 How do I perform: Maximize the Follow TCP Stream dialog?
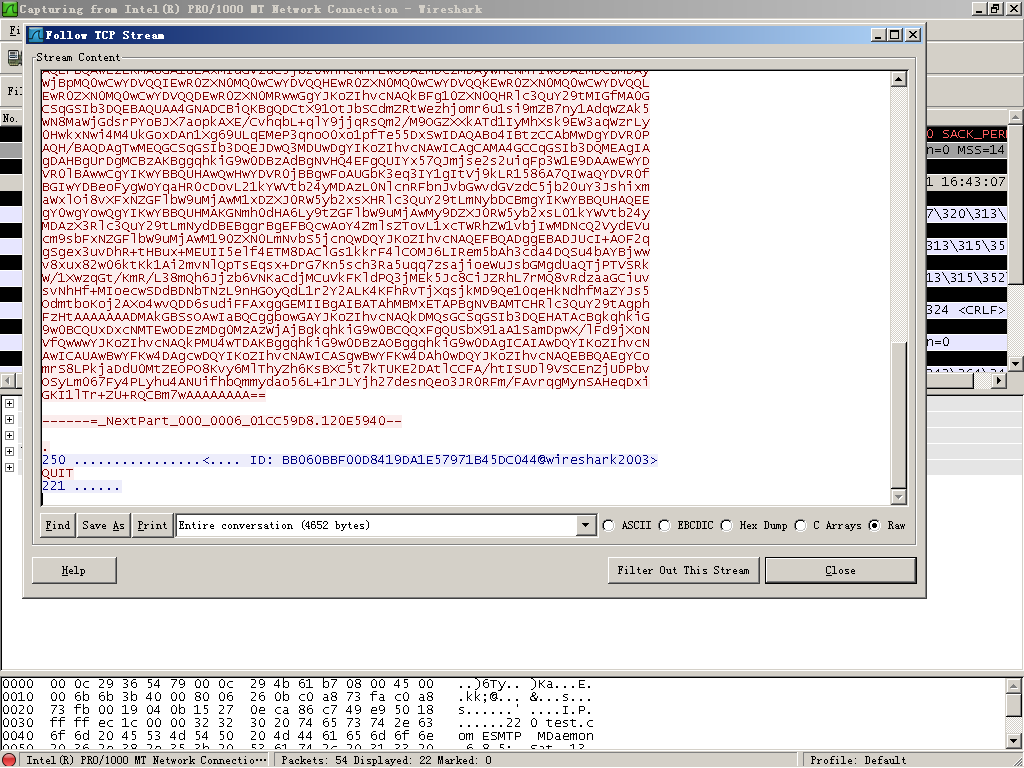click(895, 35)
